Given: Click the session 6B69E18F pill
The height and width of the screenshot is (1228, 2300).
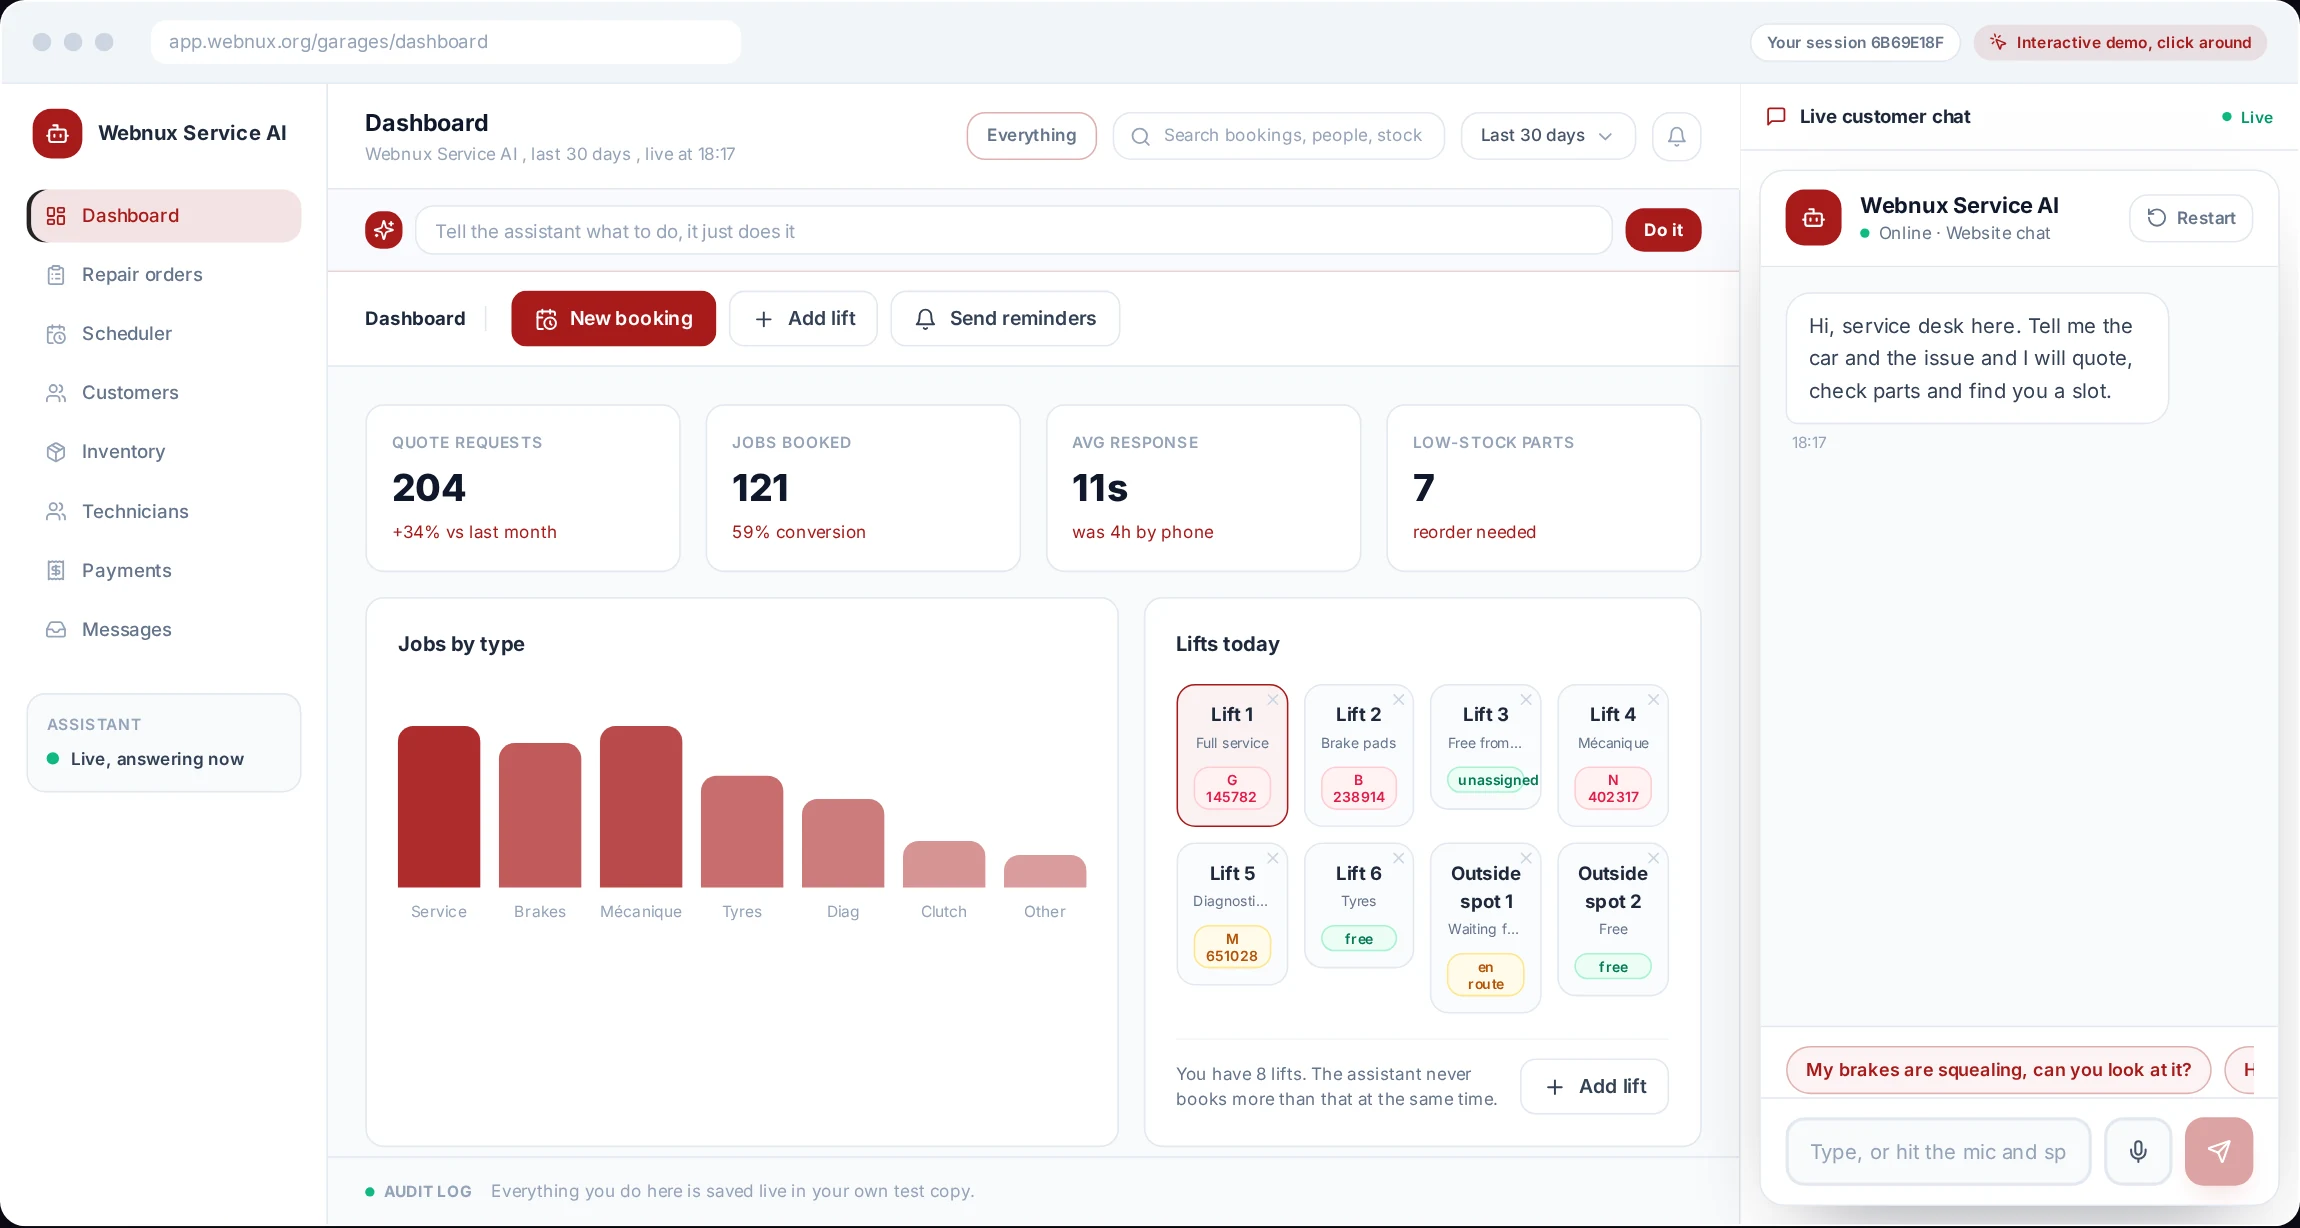Looking at the screenshot, I should (1855, 42).
